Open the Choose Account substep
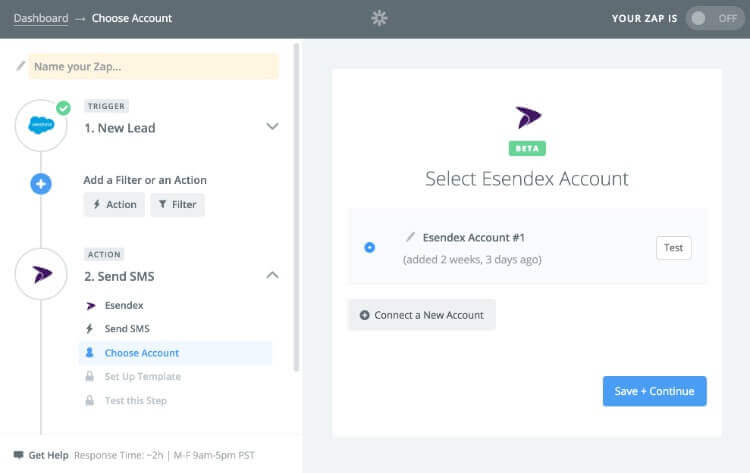Image resolution: width=750 pixels, height=473 pixels. pyautogui.click(x=175, y=353)
